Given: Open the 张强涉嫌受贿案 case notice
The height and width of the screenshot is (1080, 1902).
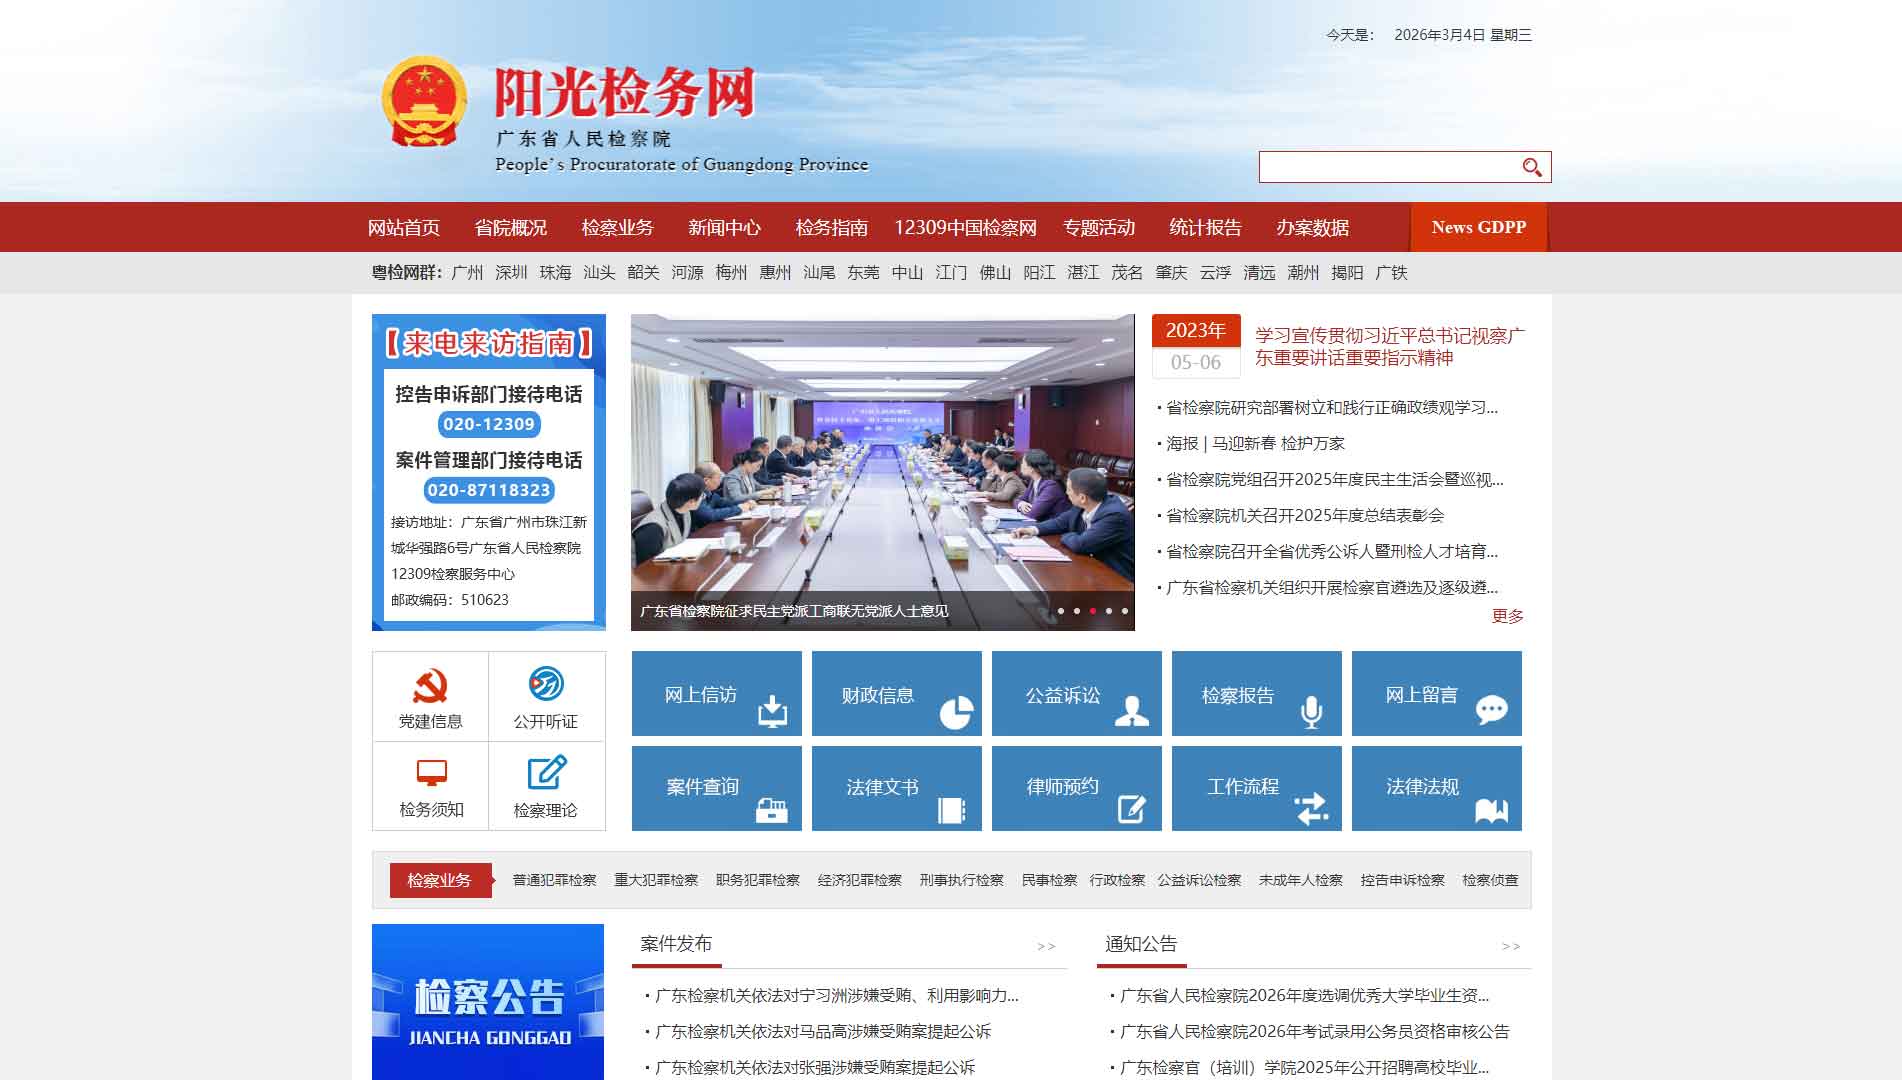Looking at the screenshot, I should (815, 1067).
